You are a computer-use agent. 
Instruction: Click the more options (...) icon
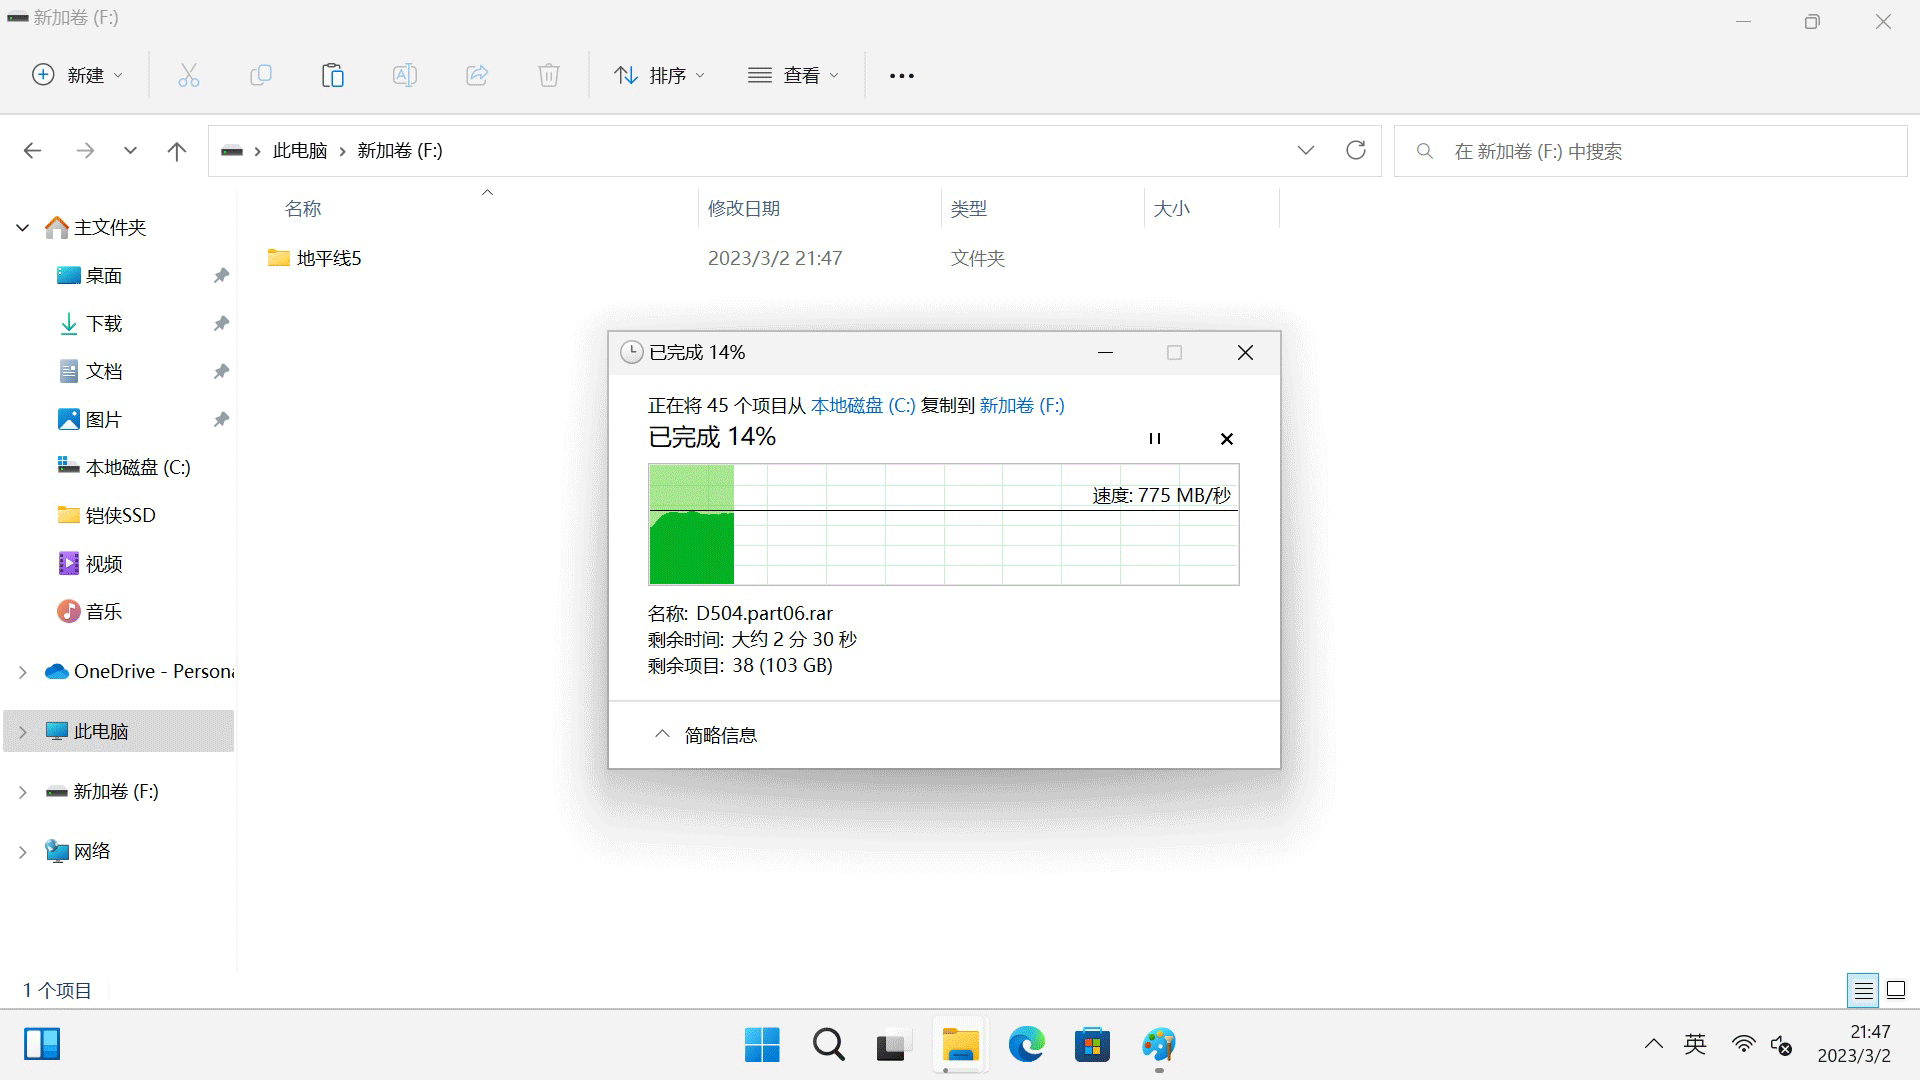pos(902,75)
